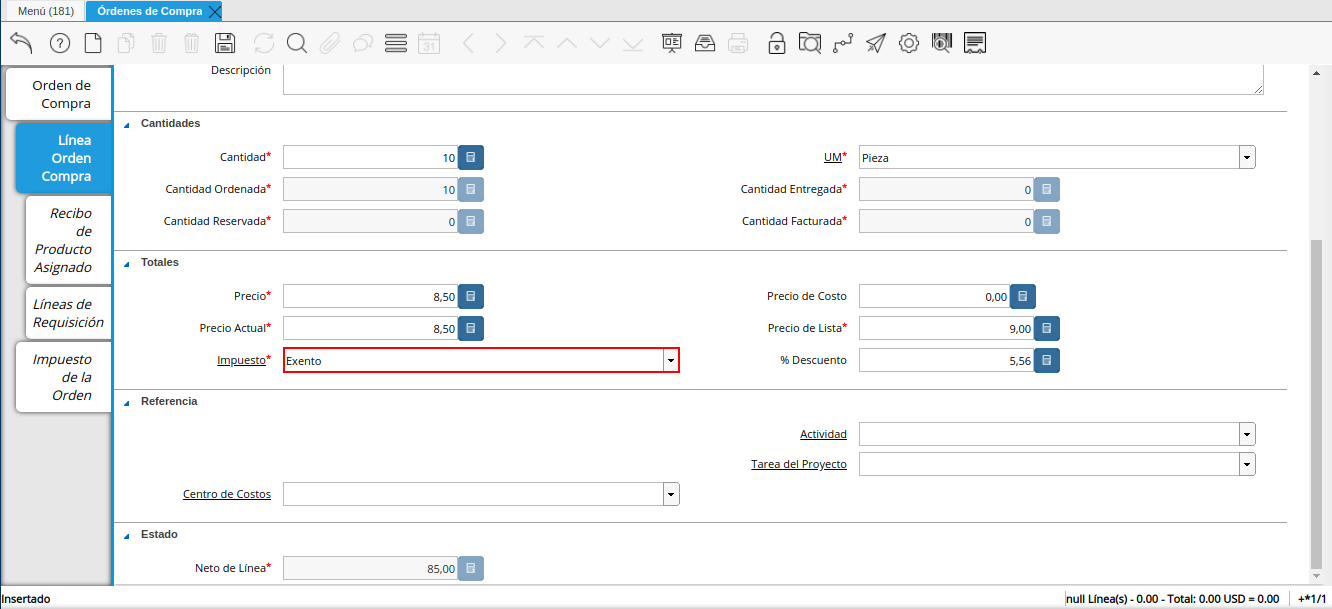Image resolution: width=1332 pixels, height=609 pixels.
Task: Collapse the Cantidades section
Action: 127,124
